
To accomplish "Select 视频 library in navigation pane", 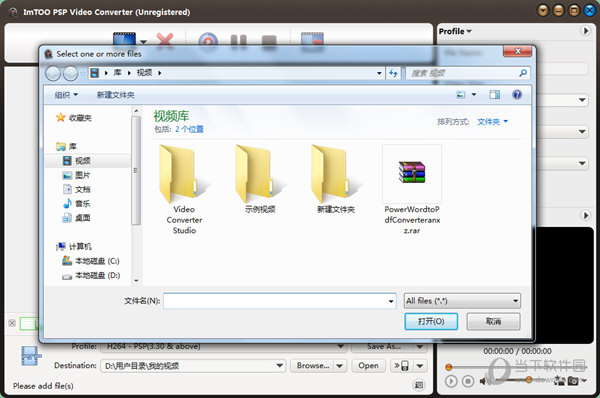I will coord(77,161).
